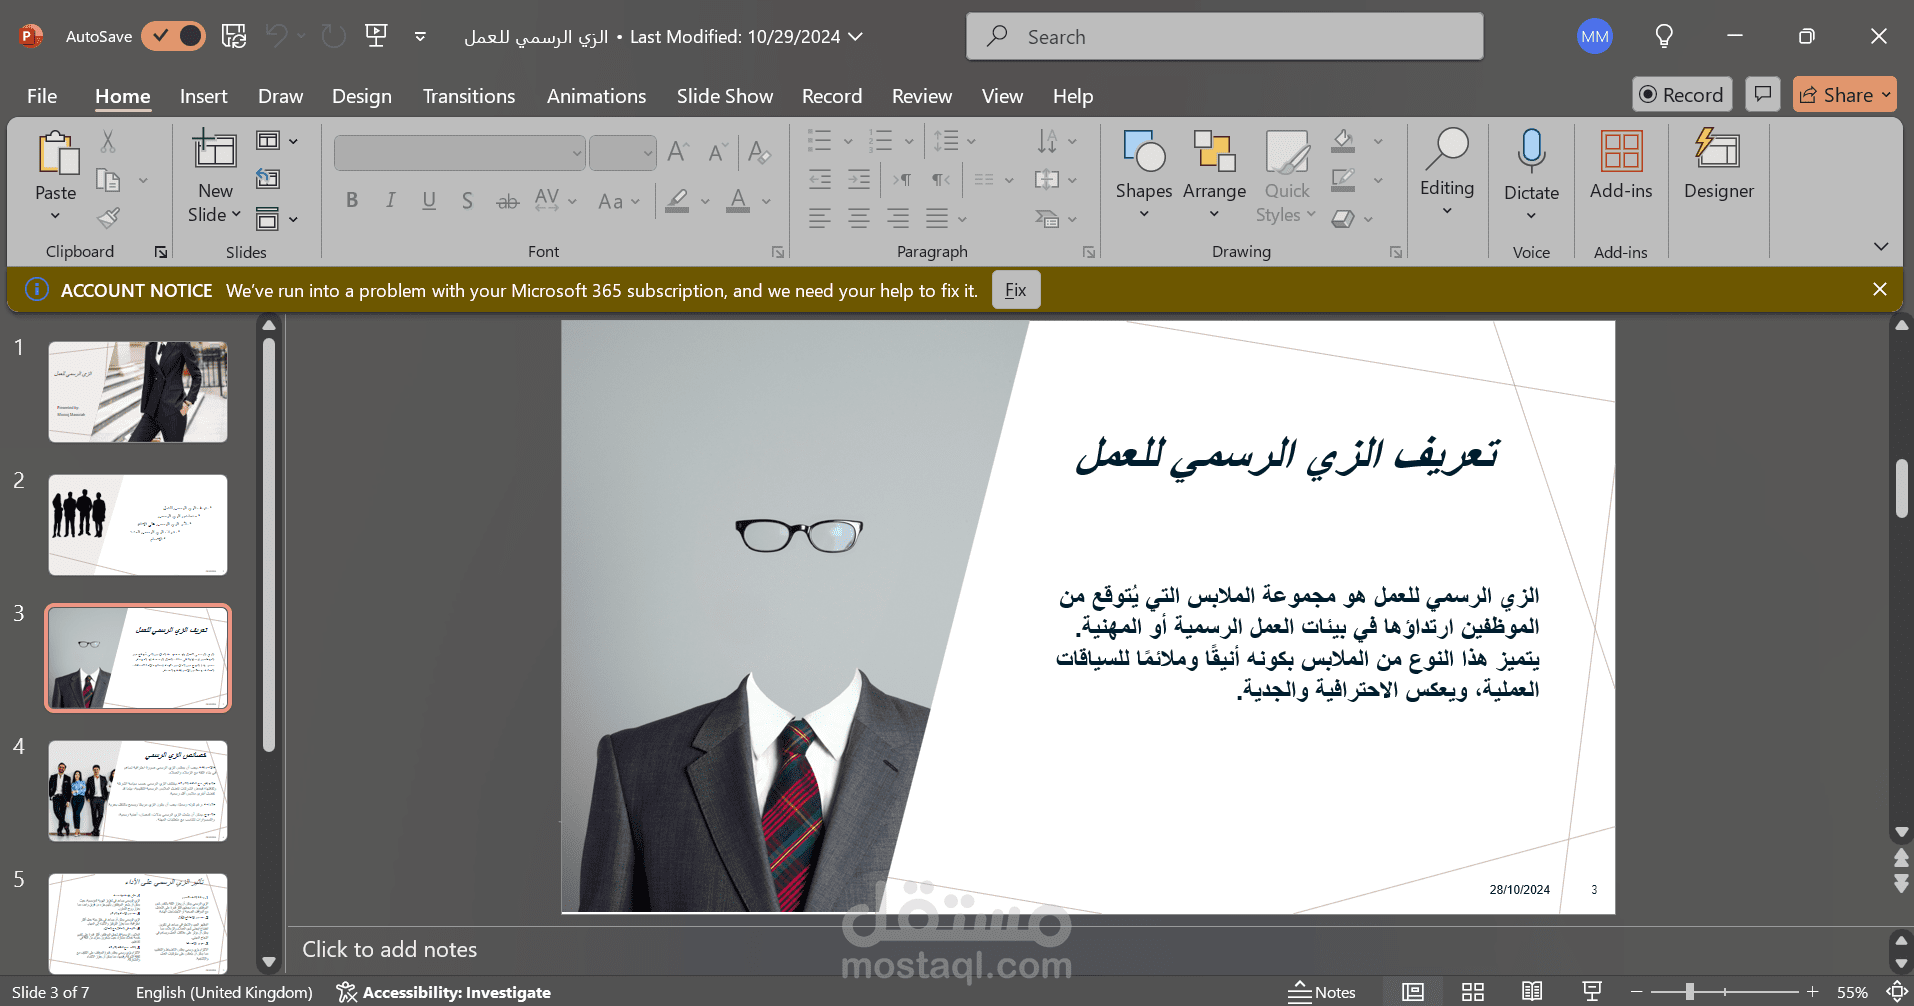Click the Search box
Viewport: 1914px width, 1006px height.
(1224, 37)
